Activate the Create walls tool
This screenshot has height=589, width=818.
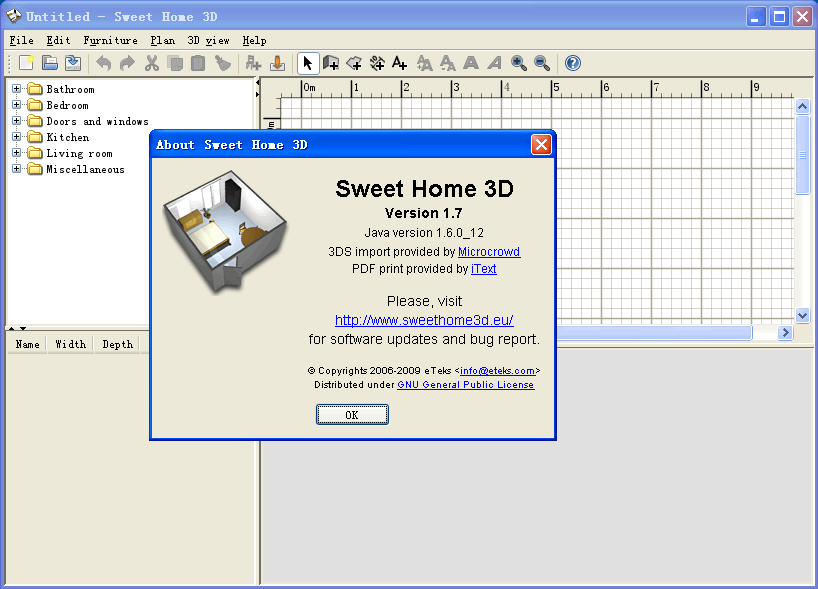[331, 63]
